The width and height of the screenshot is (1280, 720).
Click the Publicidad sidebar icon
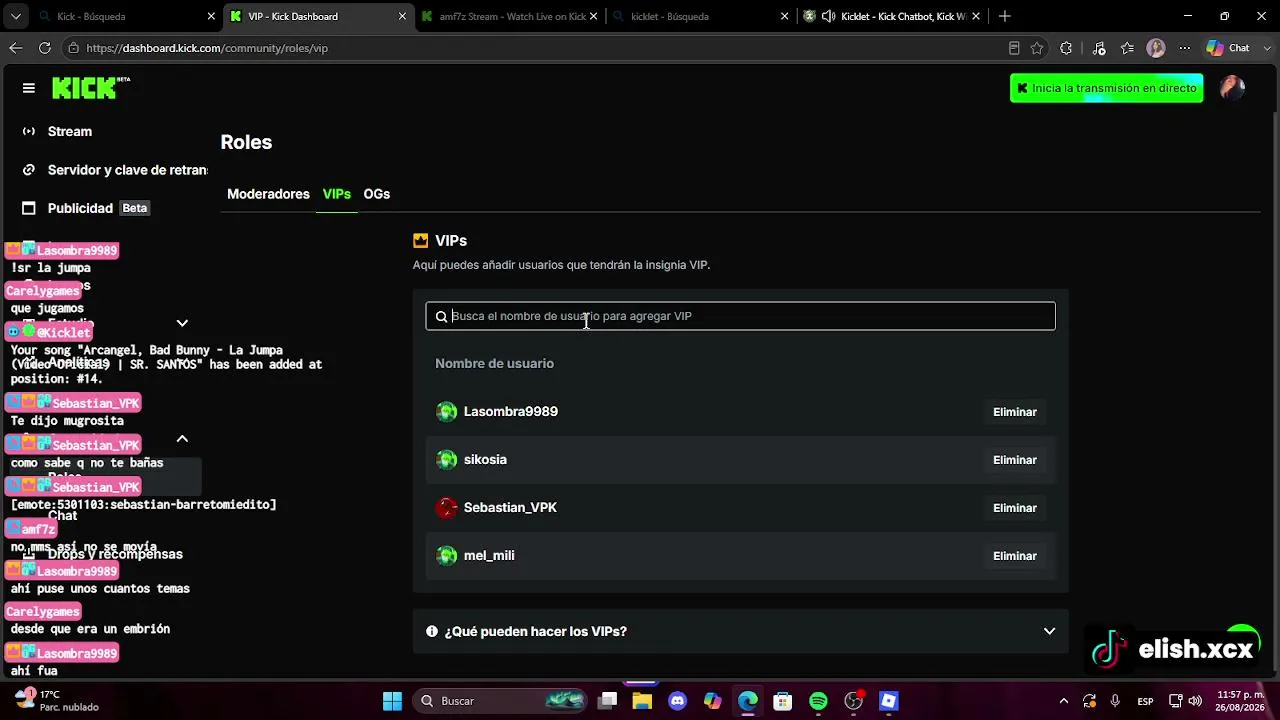[x=29, y=208]
